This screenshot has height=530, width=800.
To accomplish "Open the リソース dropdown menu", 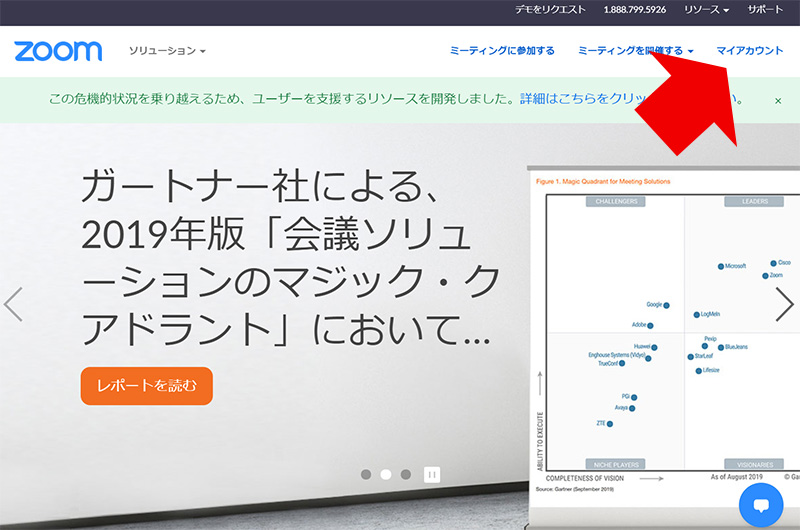I will [x=706, y=9].
